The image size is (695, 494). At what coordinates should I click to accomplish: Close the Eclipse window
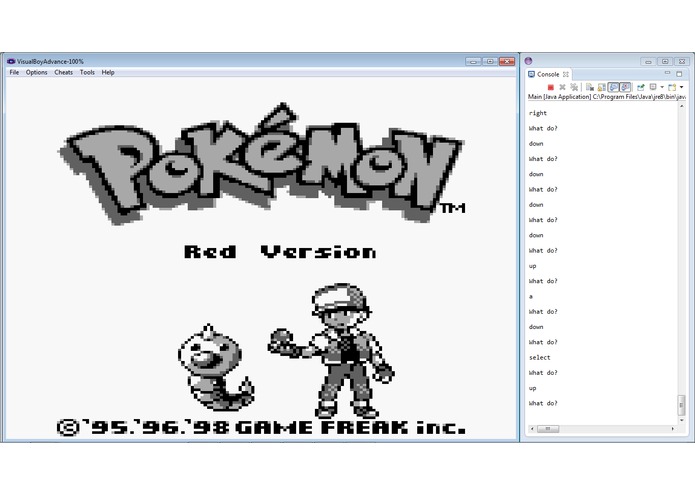pos(682,62)
